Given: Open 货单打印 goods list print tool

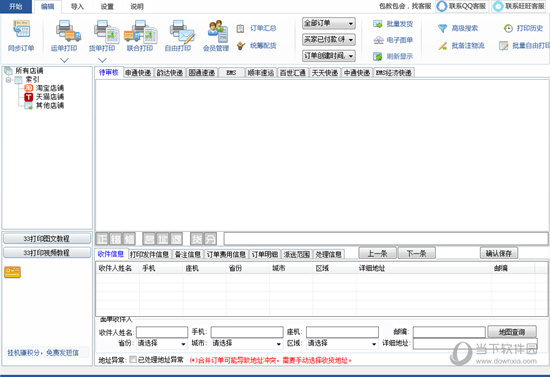Looking at the screenshot, I should coord(106,31).
